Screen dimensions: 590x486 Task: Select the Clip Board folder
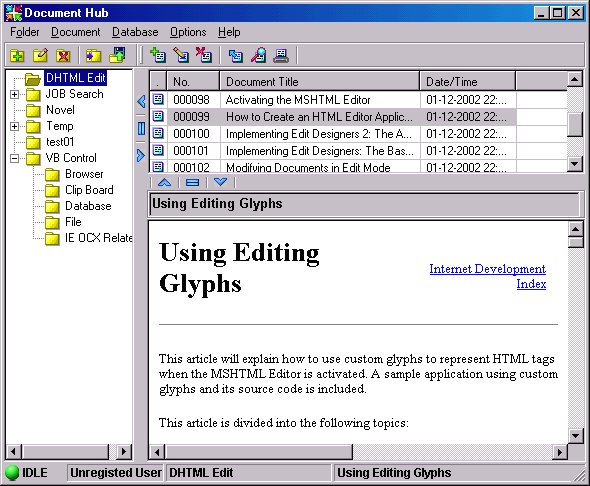[89, 190]
